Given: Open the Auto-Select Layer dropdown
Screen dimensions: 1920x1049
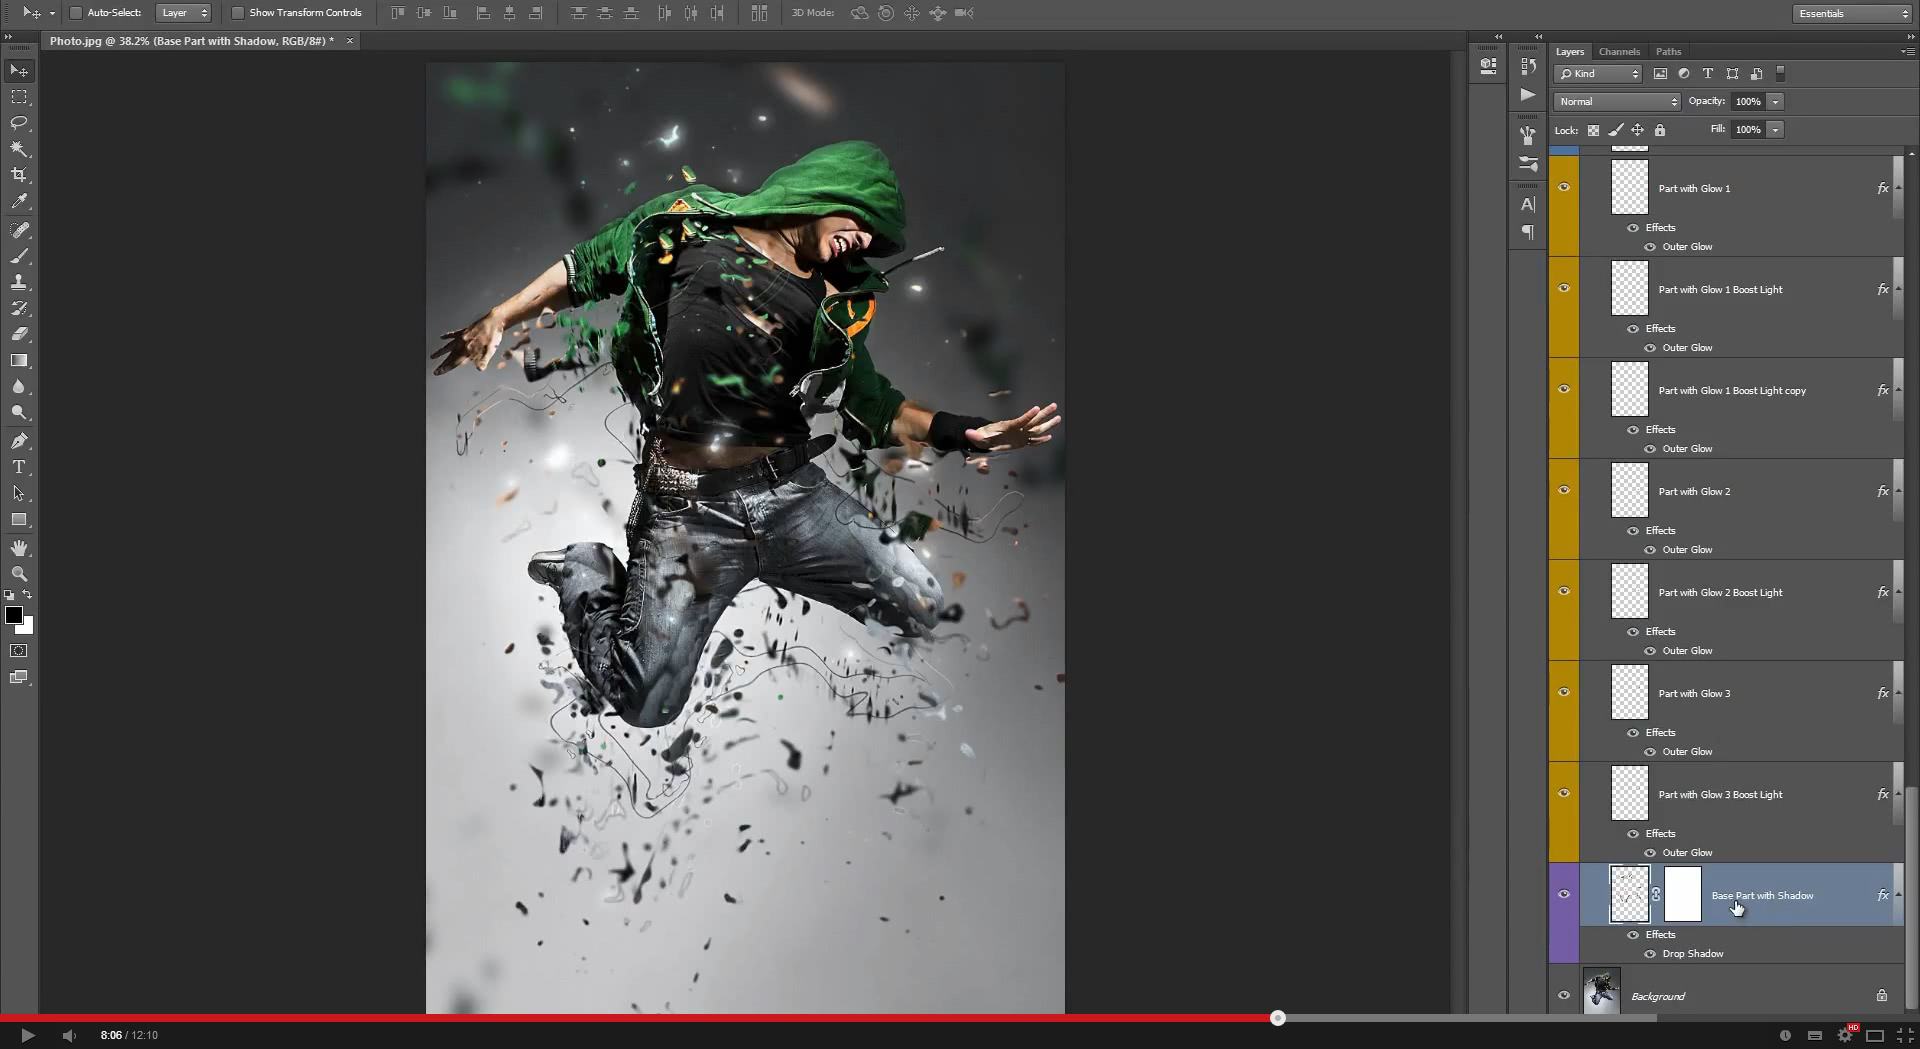Looking at the screenshot, I should (184, 13).
